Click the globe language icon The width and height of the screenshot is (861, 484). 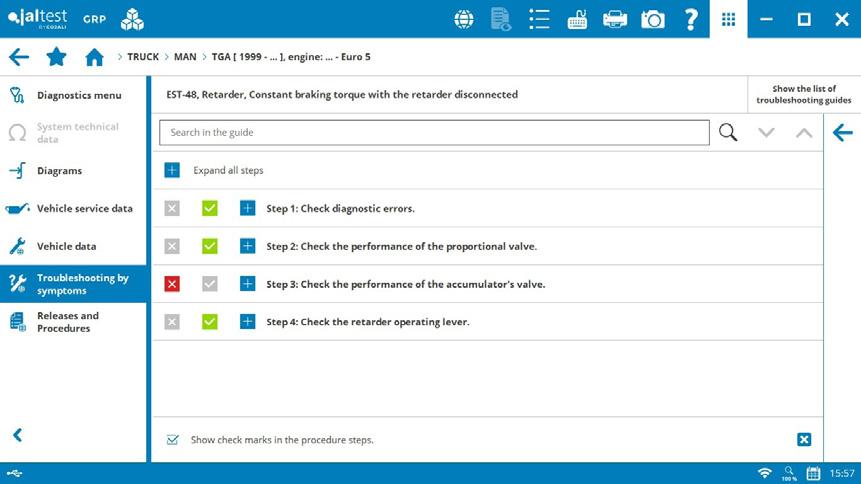[464, 20]
